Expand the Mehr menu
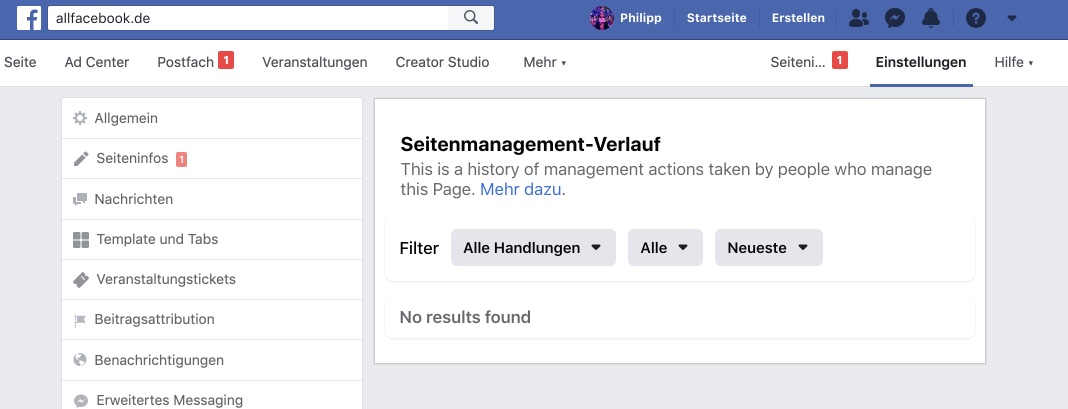This screenshot has width=1068, height=409. [544, 63]
